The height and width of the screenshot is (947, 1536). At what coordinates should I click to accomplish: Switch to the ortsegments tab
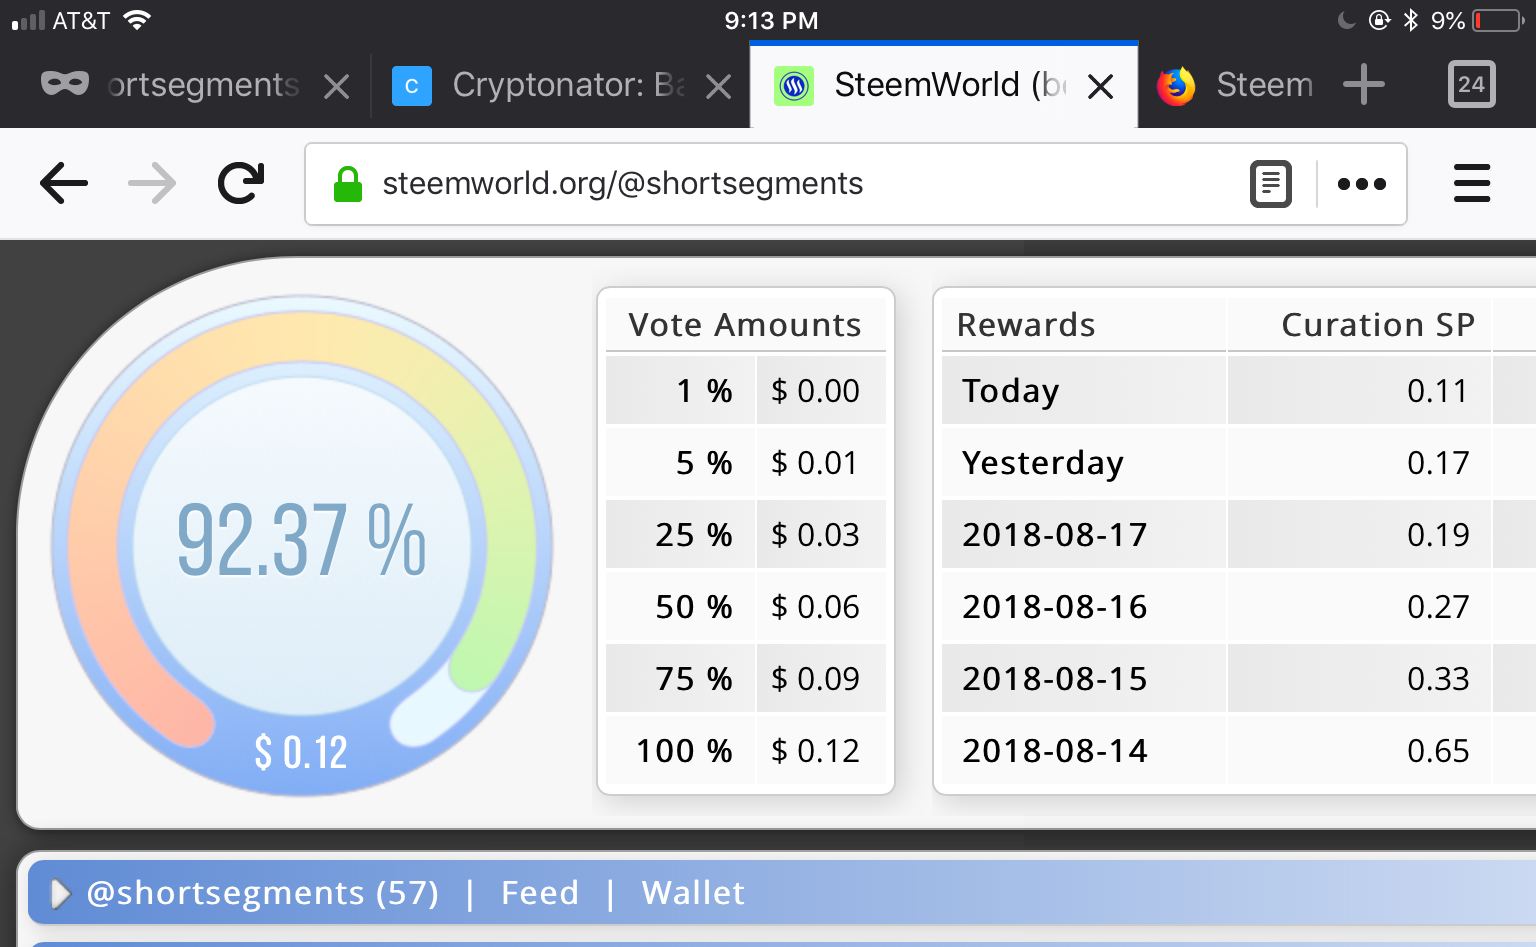click(x=185, y=86)
